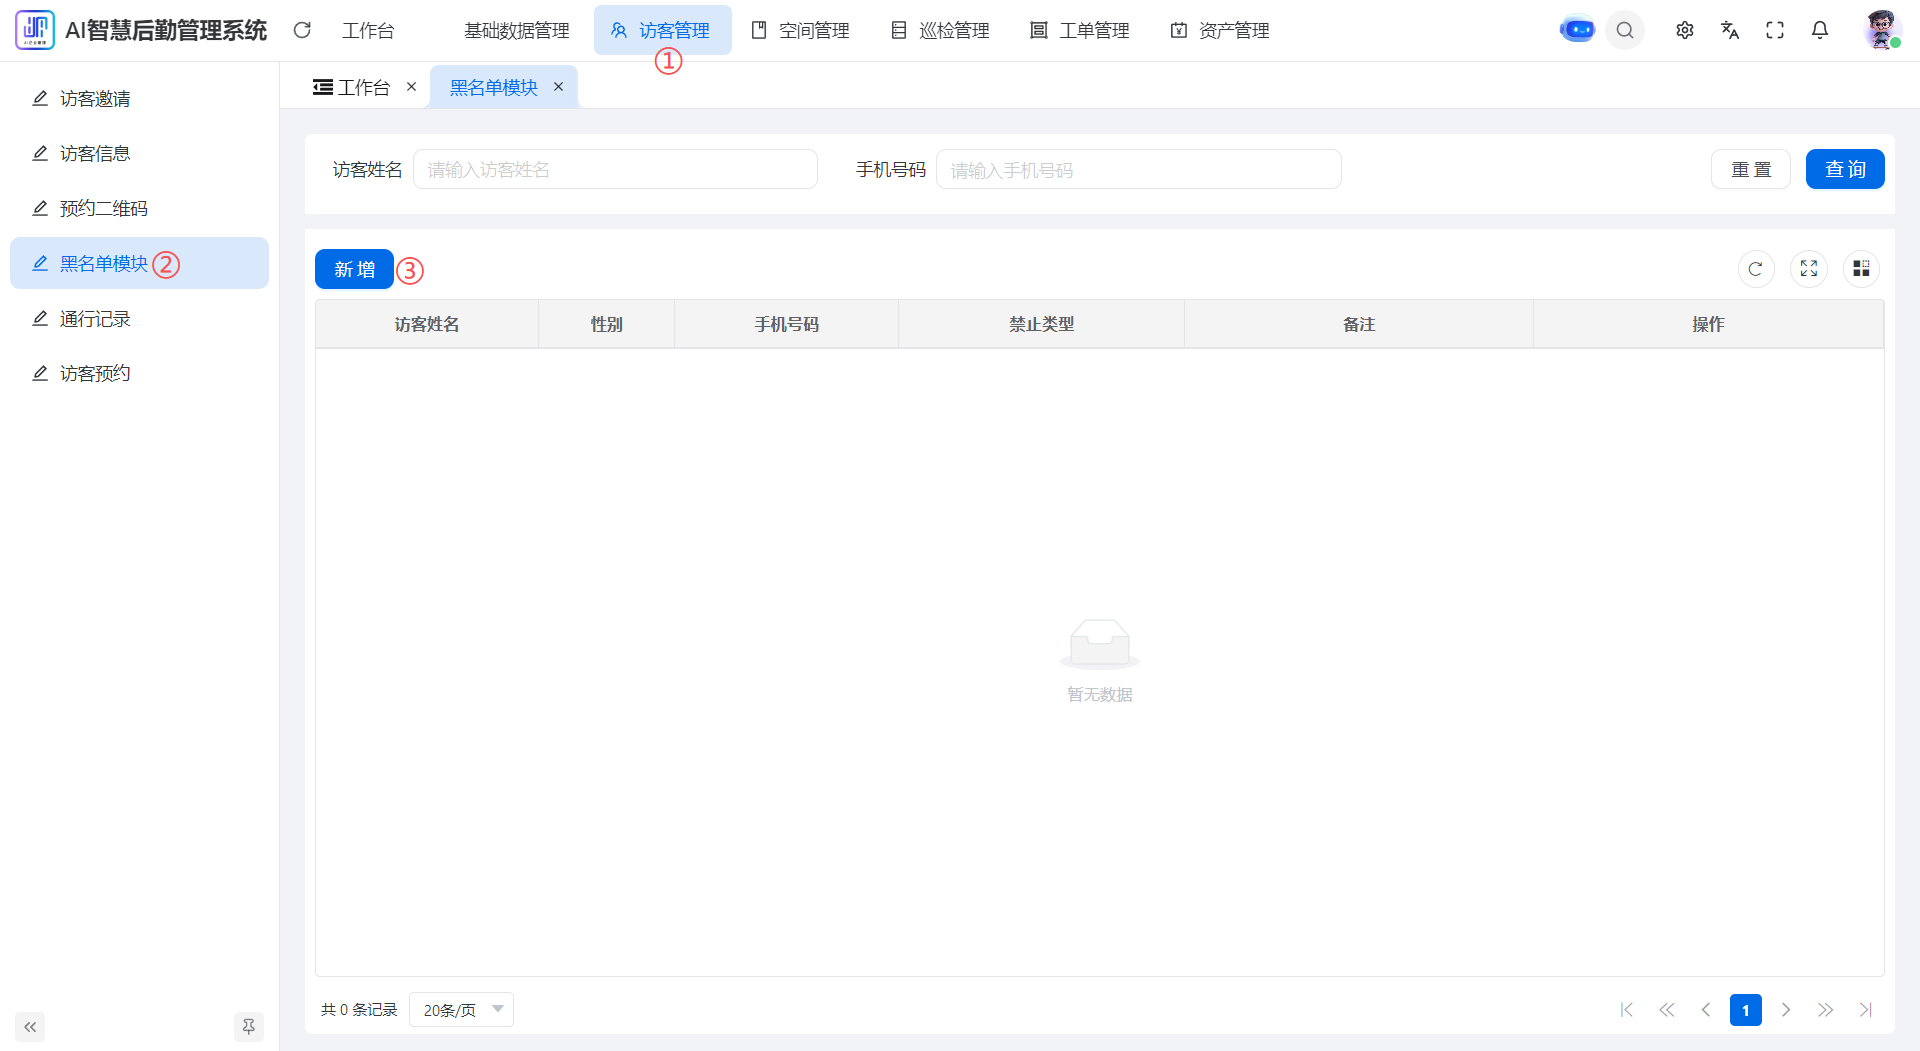1920x1051 pixels.
Task: Click the 查询 button
Action: click(1845, 169)
